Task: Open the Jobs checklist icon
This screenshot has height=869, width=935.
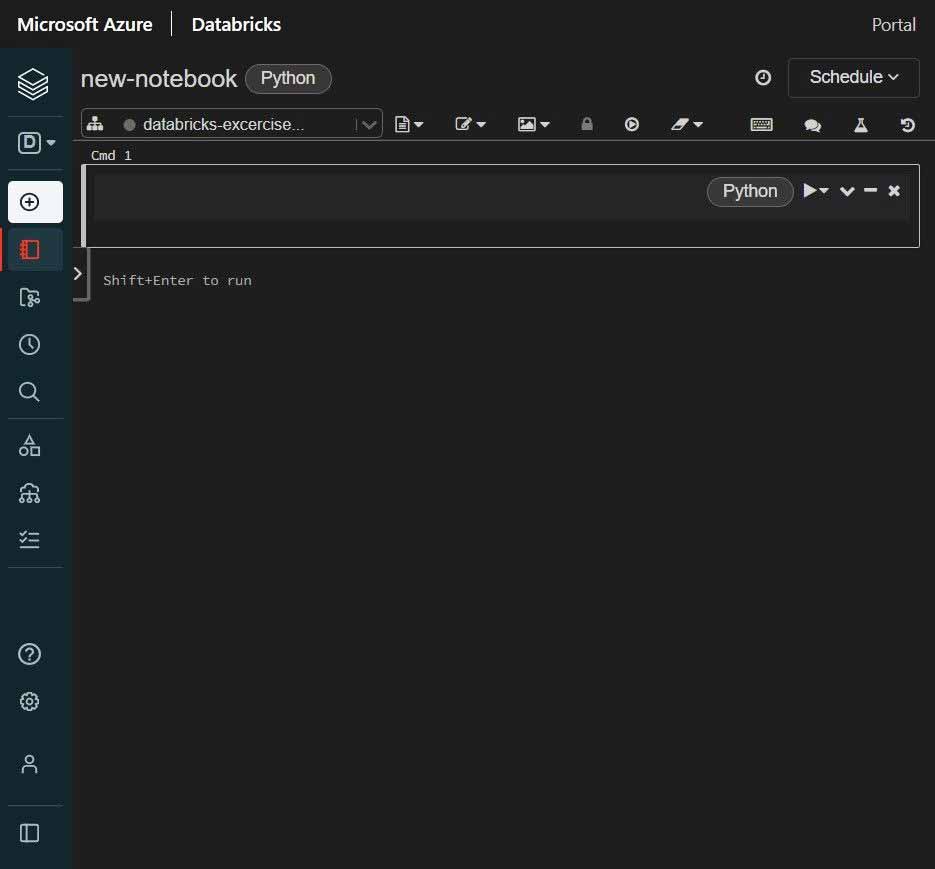Action: pyautogui.click(x=29, y=540)
